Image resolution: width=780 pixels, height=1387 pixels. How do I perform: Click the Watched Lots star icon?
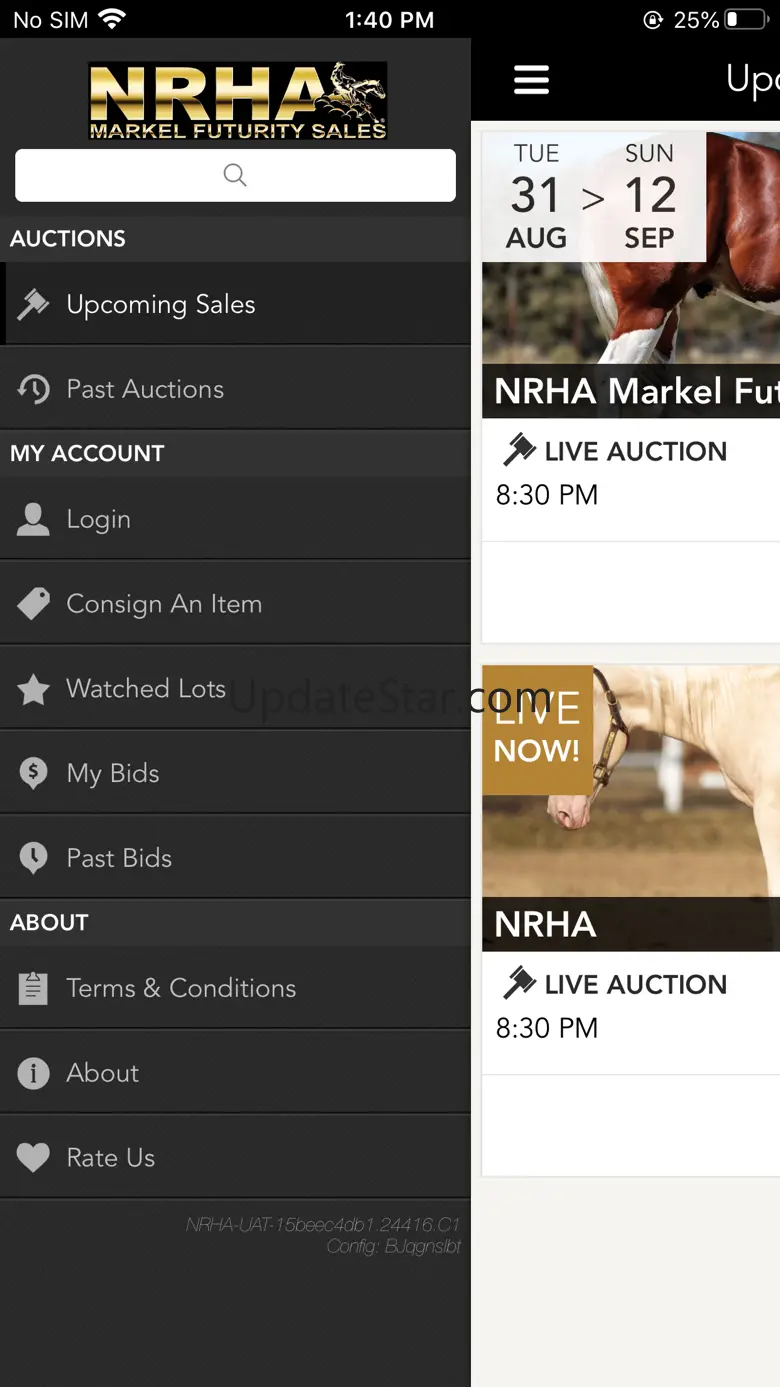coord(33,689)
